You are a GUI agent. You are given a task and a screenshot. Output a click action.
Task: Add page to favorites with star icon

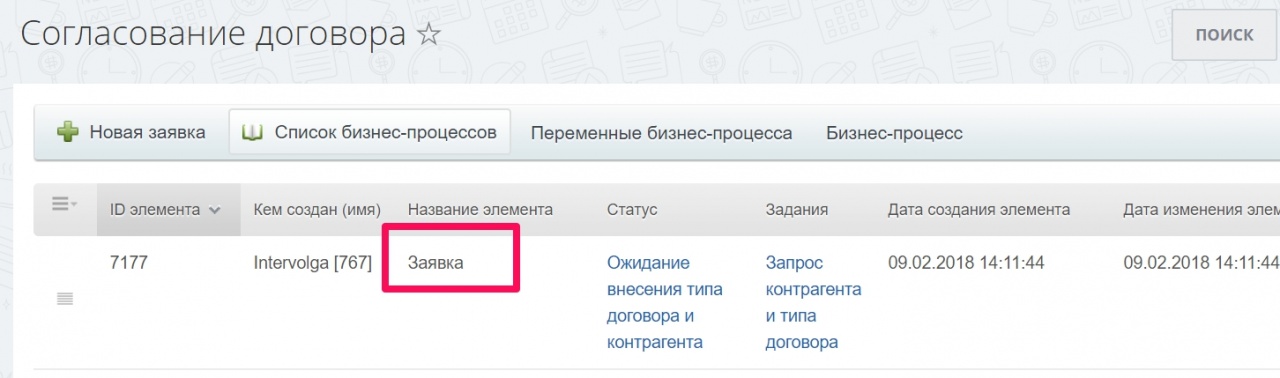428,35
